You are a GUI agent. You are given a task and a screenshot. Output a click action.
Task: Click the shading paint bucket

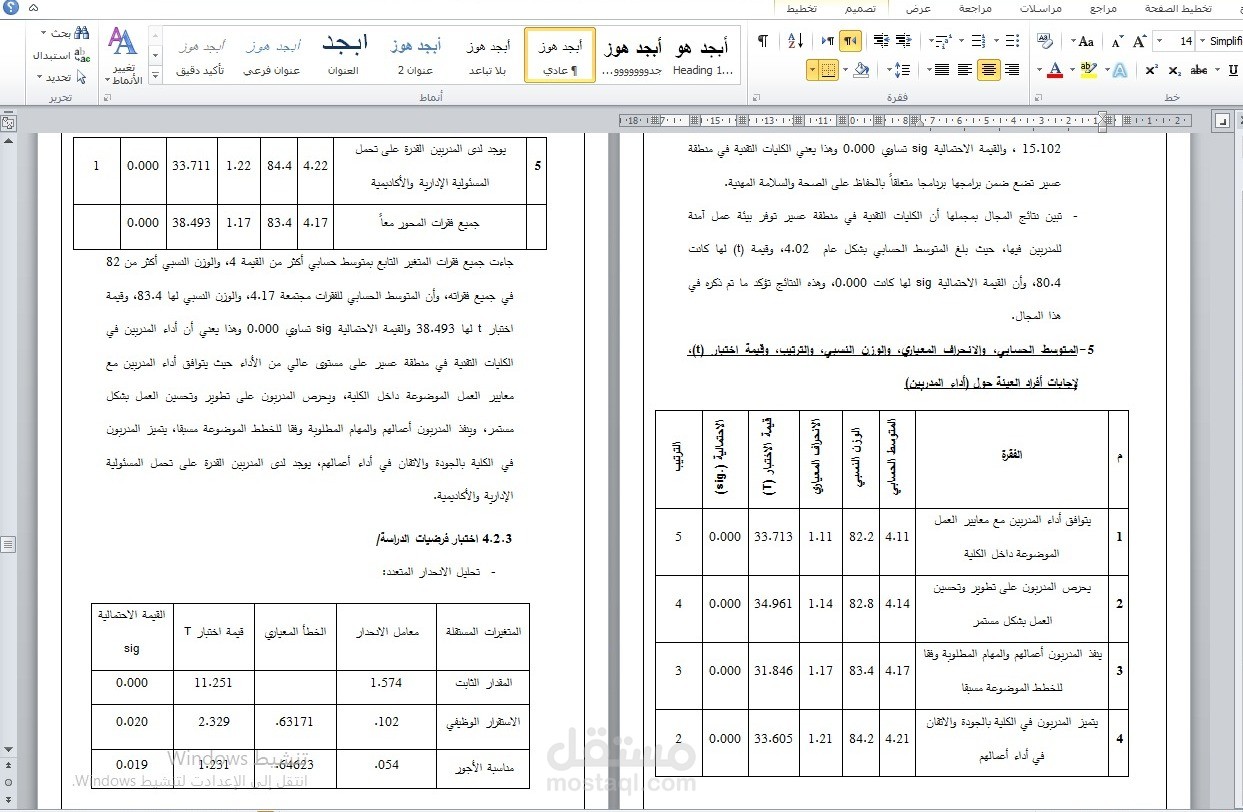click(861, 70)
